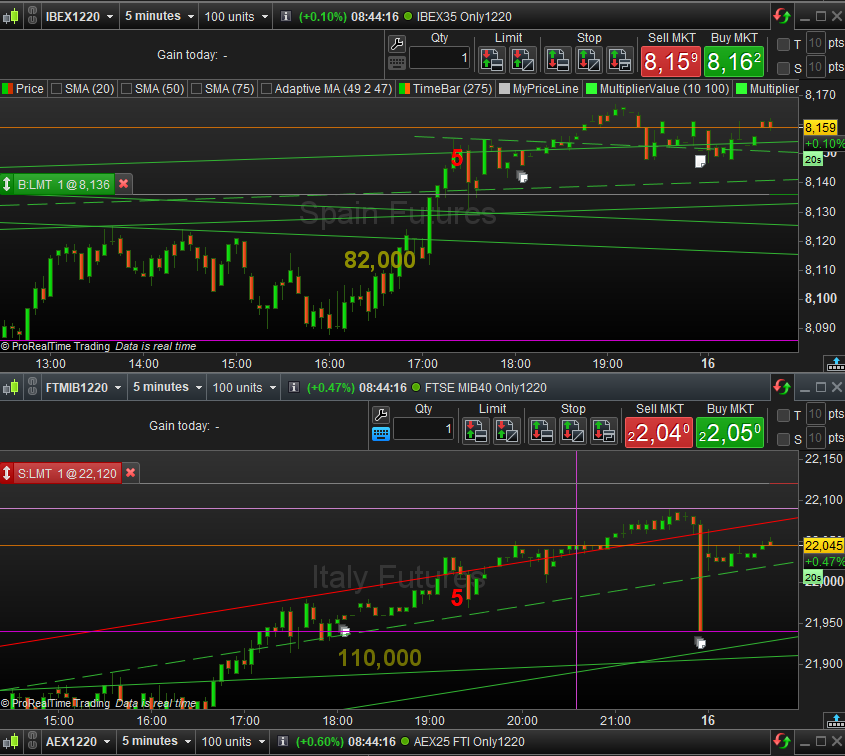Select B:LMT 1@8,136 order label
Viewport: 845px width, 756px height.
pyautogui.click(x=64, y=184)
